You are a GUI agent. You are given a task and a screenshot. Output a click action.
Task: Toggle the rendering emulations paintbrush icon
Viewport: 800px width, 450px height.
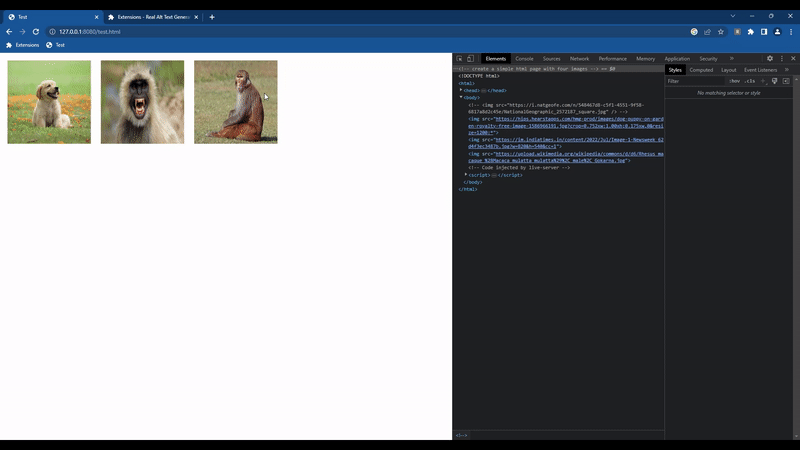coord(774,81)
